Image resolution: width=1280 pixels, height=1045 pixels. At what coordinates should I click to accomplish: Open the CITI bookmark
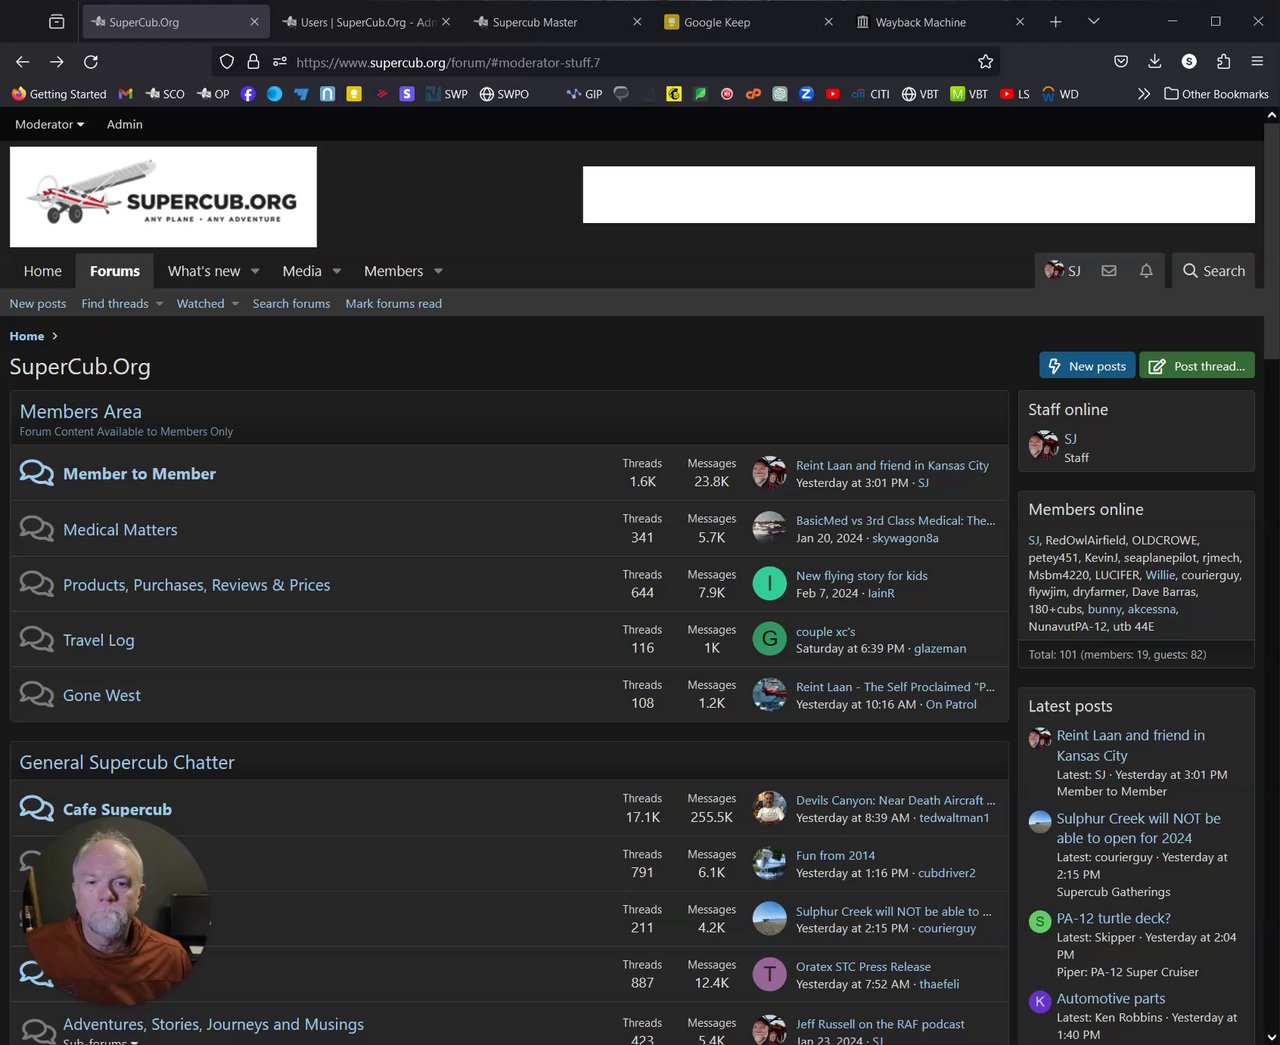(x=870, y=94)
